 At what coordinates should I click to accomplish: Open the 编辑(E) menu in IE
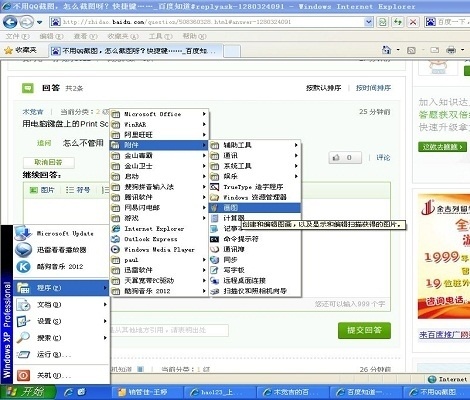[51, 36]
